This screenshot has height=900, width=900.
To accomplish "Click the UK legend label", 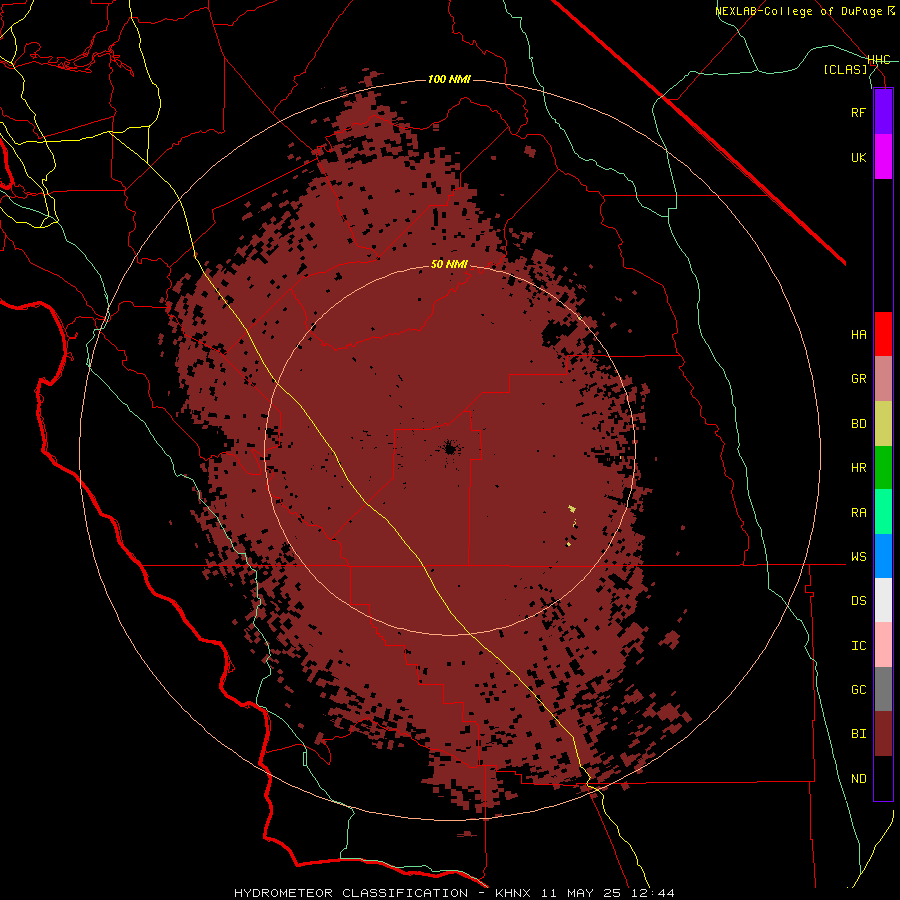I will point(858,157).
